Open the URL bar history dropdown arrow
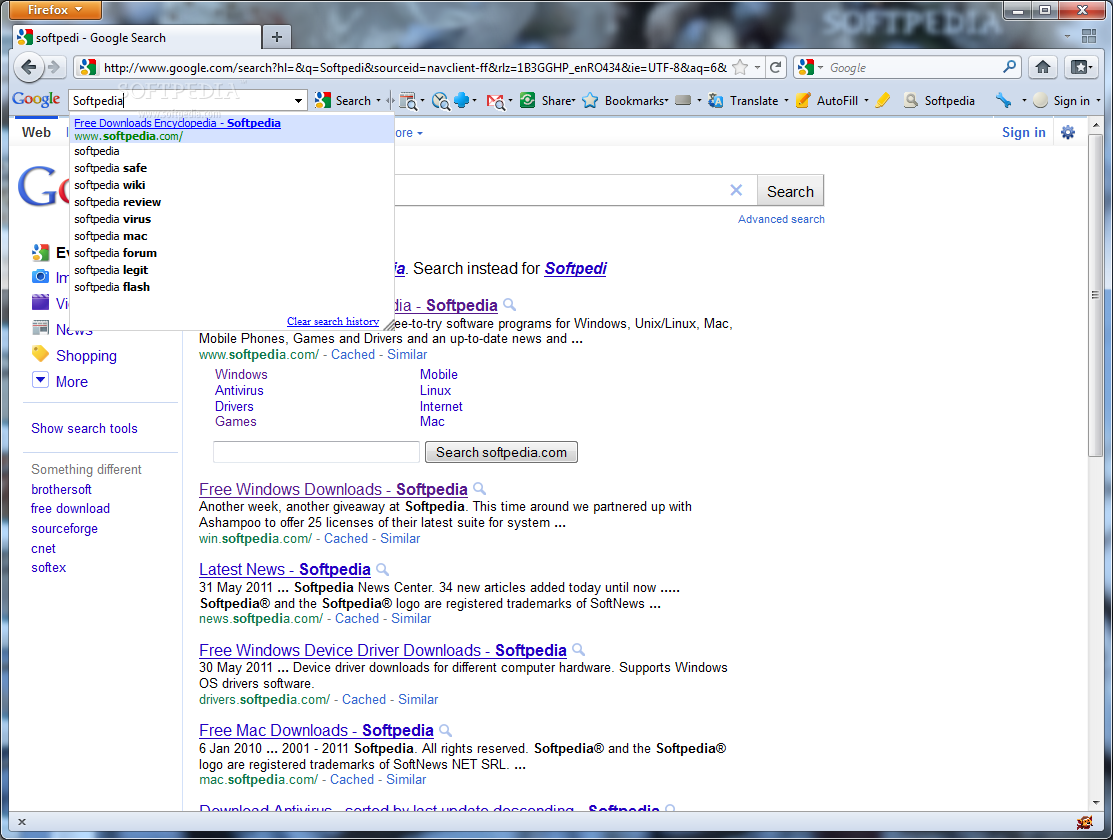 757,67
